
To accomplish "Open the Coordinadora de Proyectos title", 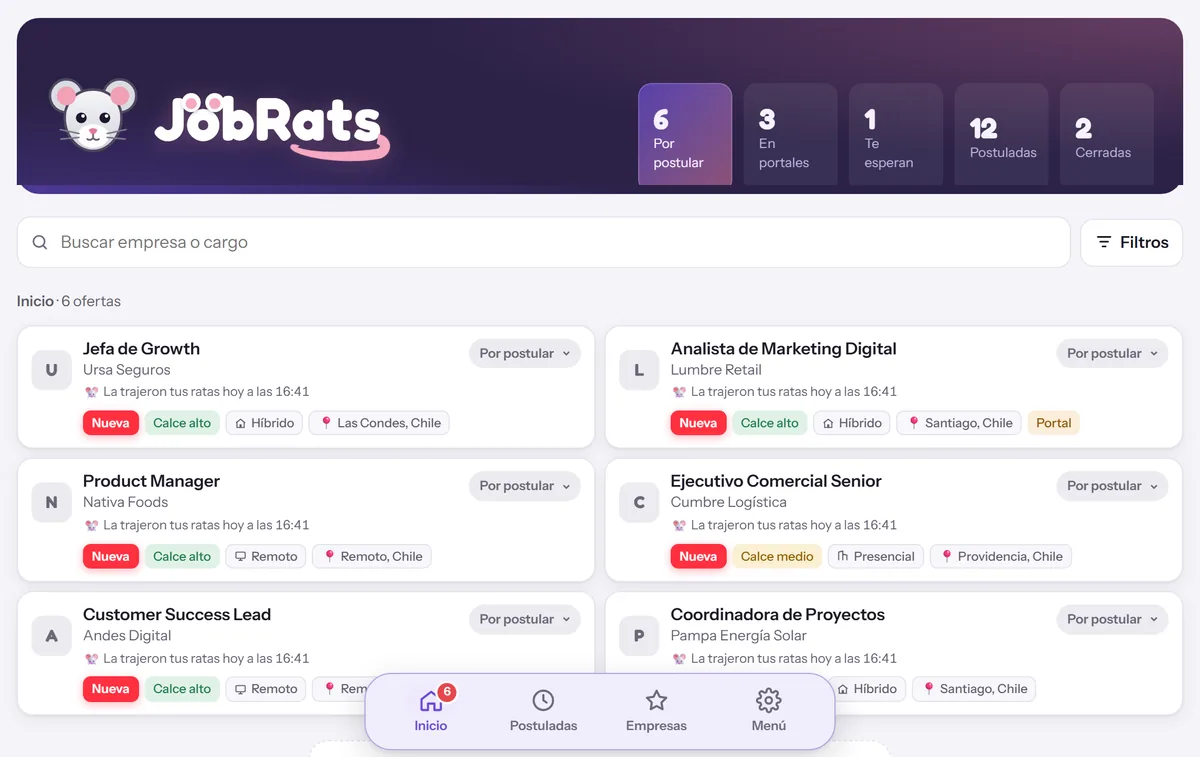I will (x=777, y=614).
